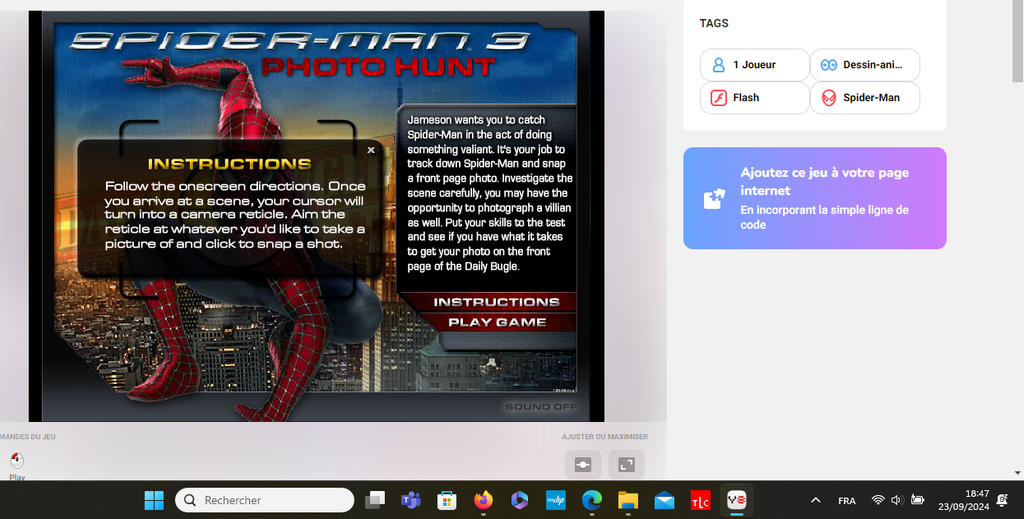This screenshot has width=1024, height=519.
Task: Click the Rechercher search box in taskbar
Action: pyautogui.click(x=265, y=500)
